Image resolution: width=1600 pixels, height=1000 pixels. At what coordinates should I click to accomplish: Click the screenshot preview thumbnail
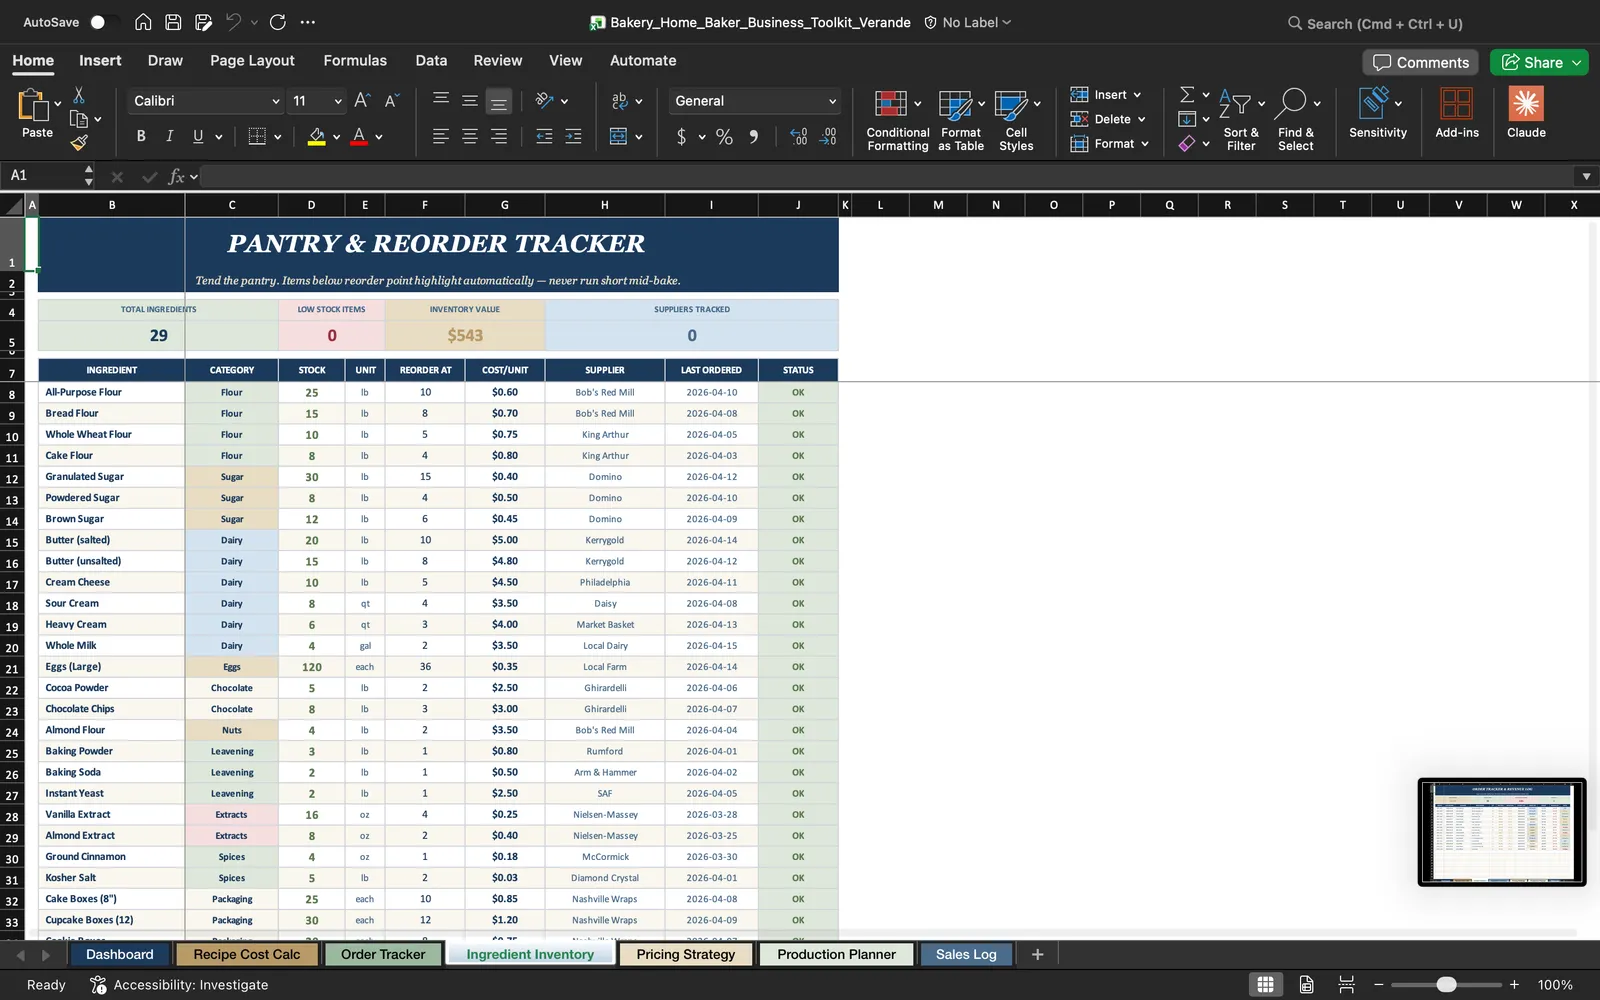click(x=1502, y=832)
